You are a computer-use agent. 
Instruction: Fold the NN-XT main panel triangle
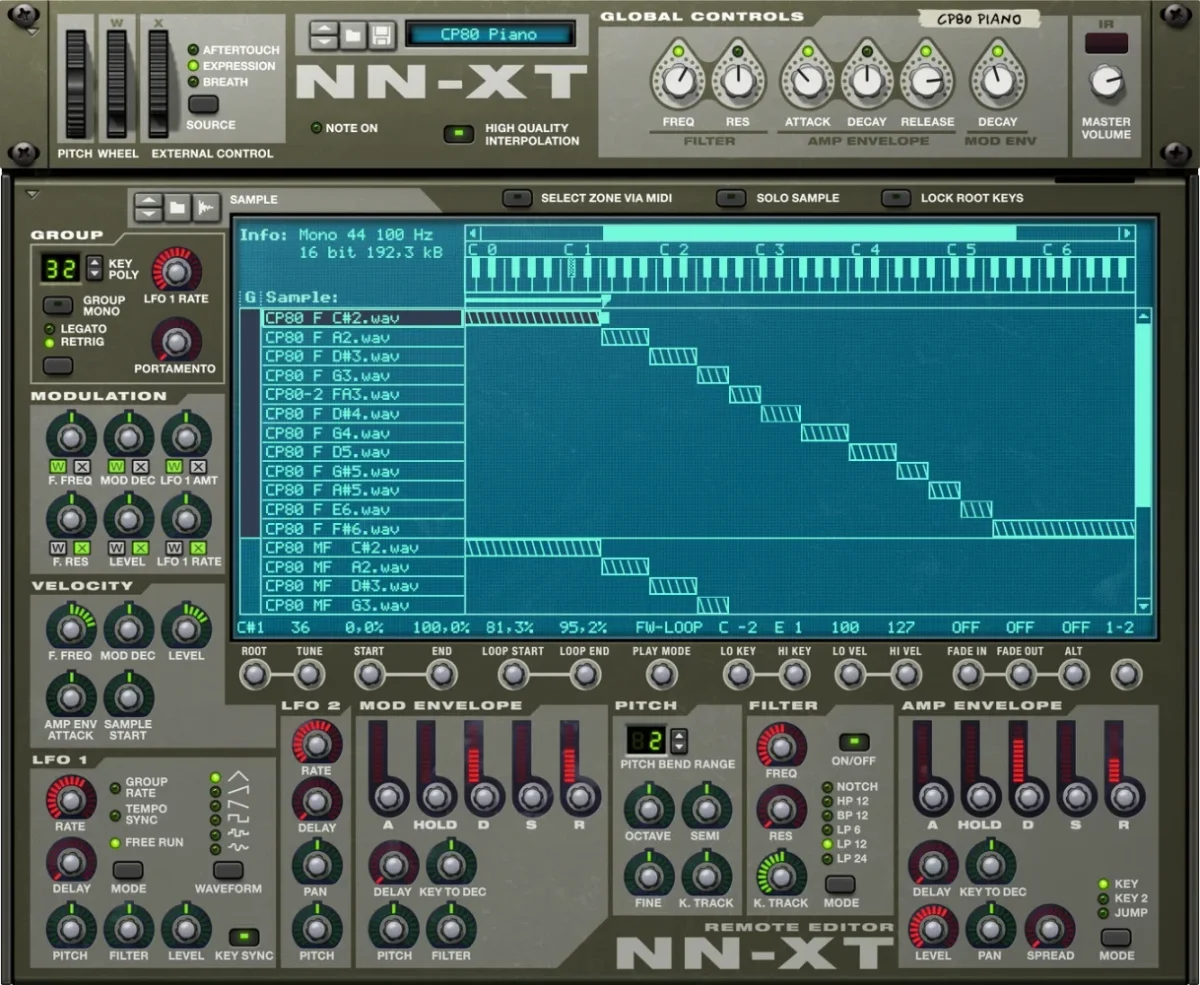point(31,32)
